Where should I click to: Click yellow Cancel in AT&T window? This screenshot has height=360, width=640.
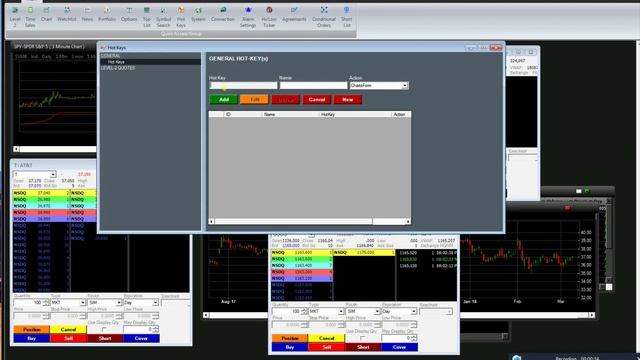tap(68, 329)
